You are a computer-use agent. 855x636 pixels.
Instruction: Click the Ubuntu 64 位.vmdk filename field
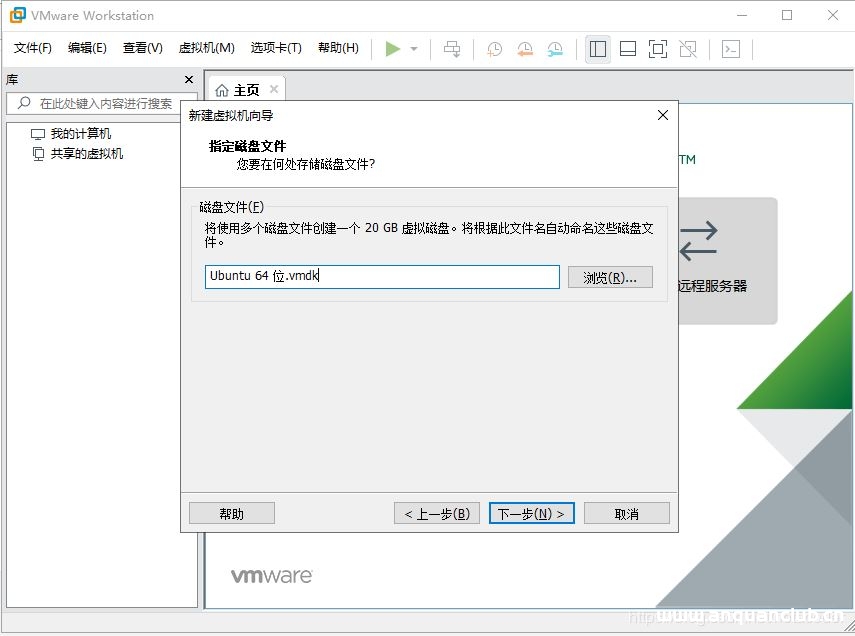380,277
